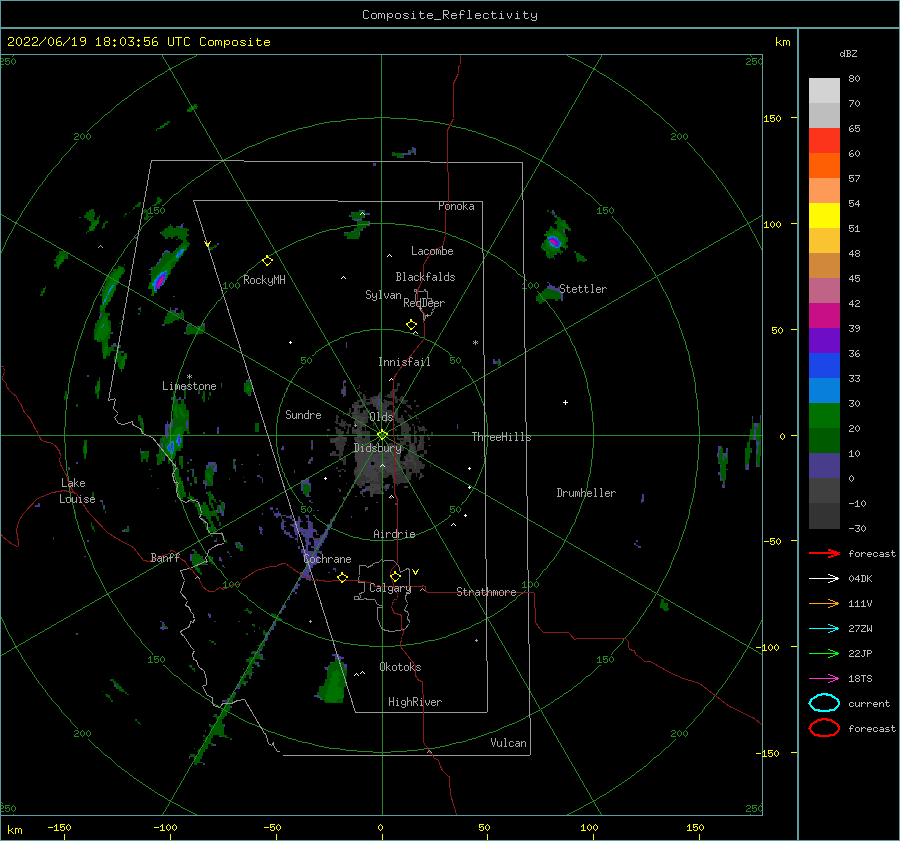Click the 04DK legend label
Viewport: 900px width, 841px height.
860,579
